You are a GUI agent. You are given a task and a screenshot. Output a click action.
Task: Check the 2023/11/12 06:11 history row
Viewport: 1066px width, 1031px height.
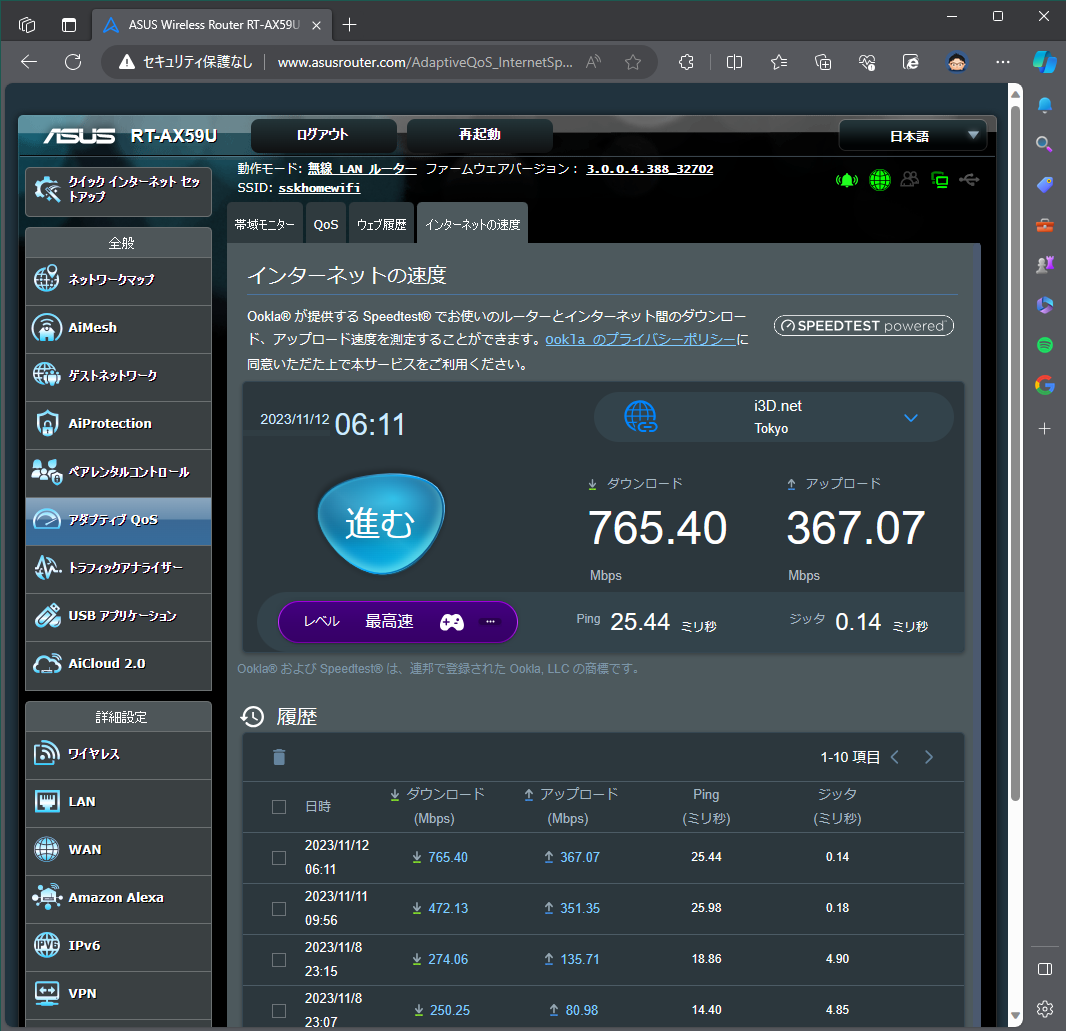pyautogui.click(x=279, y=858)
